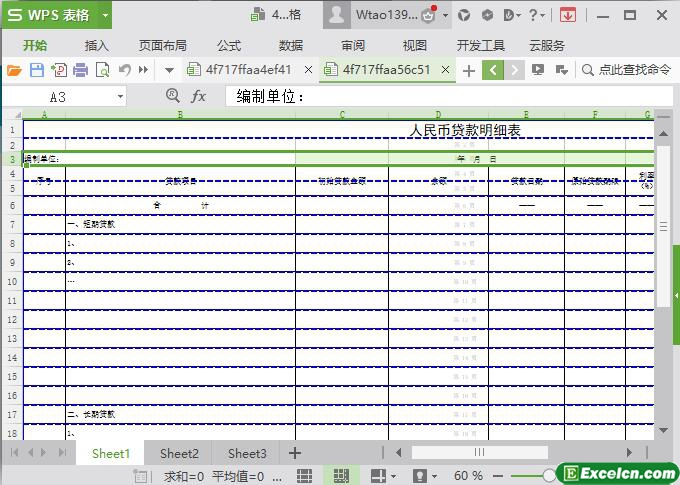Click the Open folder icon

[14, 70]
